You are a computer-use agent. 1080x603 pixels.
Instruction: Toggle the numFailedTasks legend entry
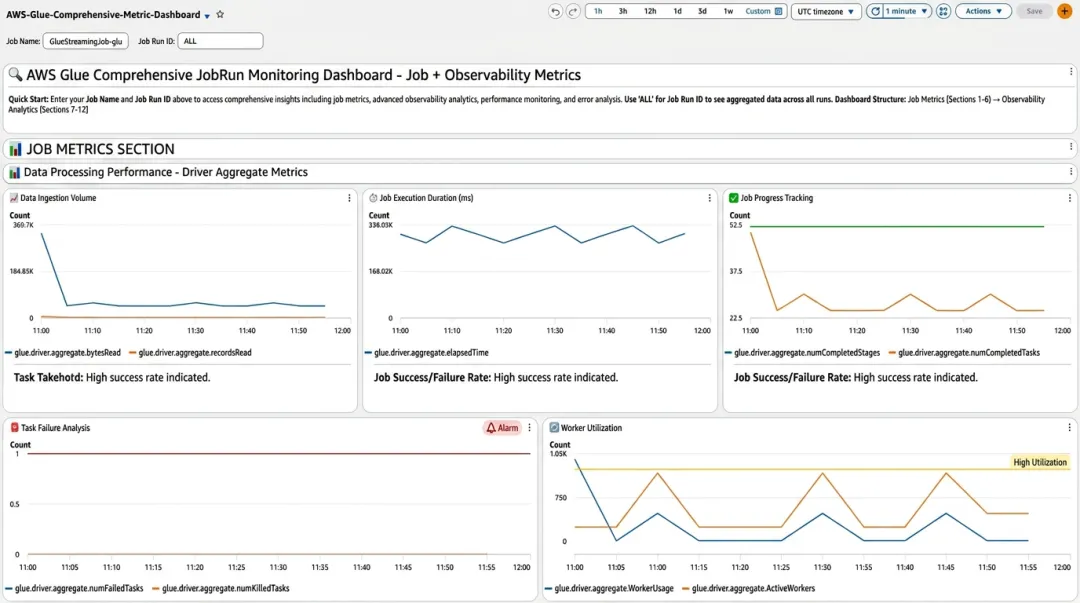click(x=74, y=589)
